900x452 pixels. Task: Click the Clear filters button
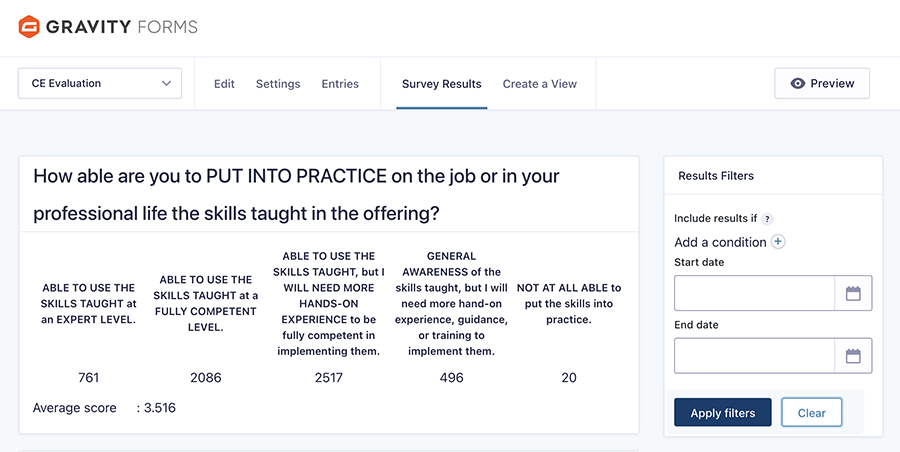[811, 413]
